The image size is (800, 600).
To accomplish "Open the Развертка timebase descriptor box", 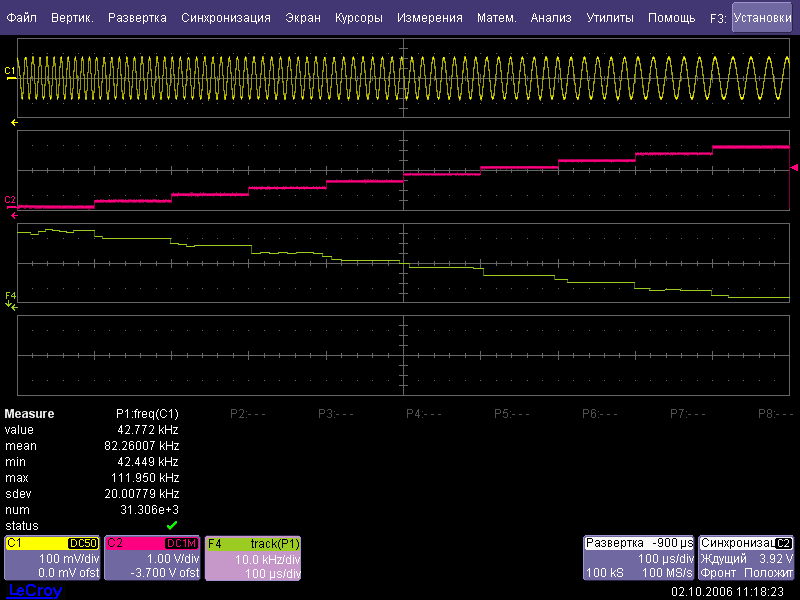I will click(x=637, y=557).
